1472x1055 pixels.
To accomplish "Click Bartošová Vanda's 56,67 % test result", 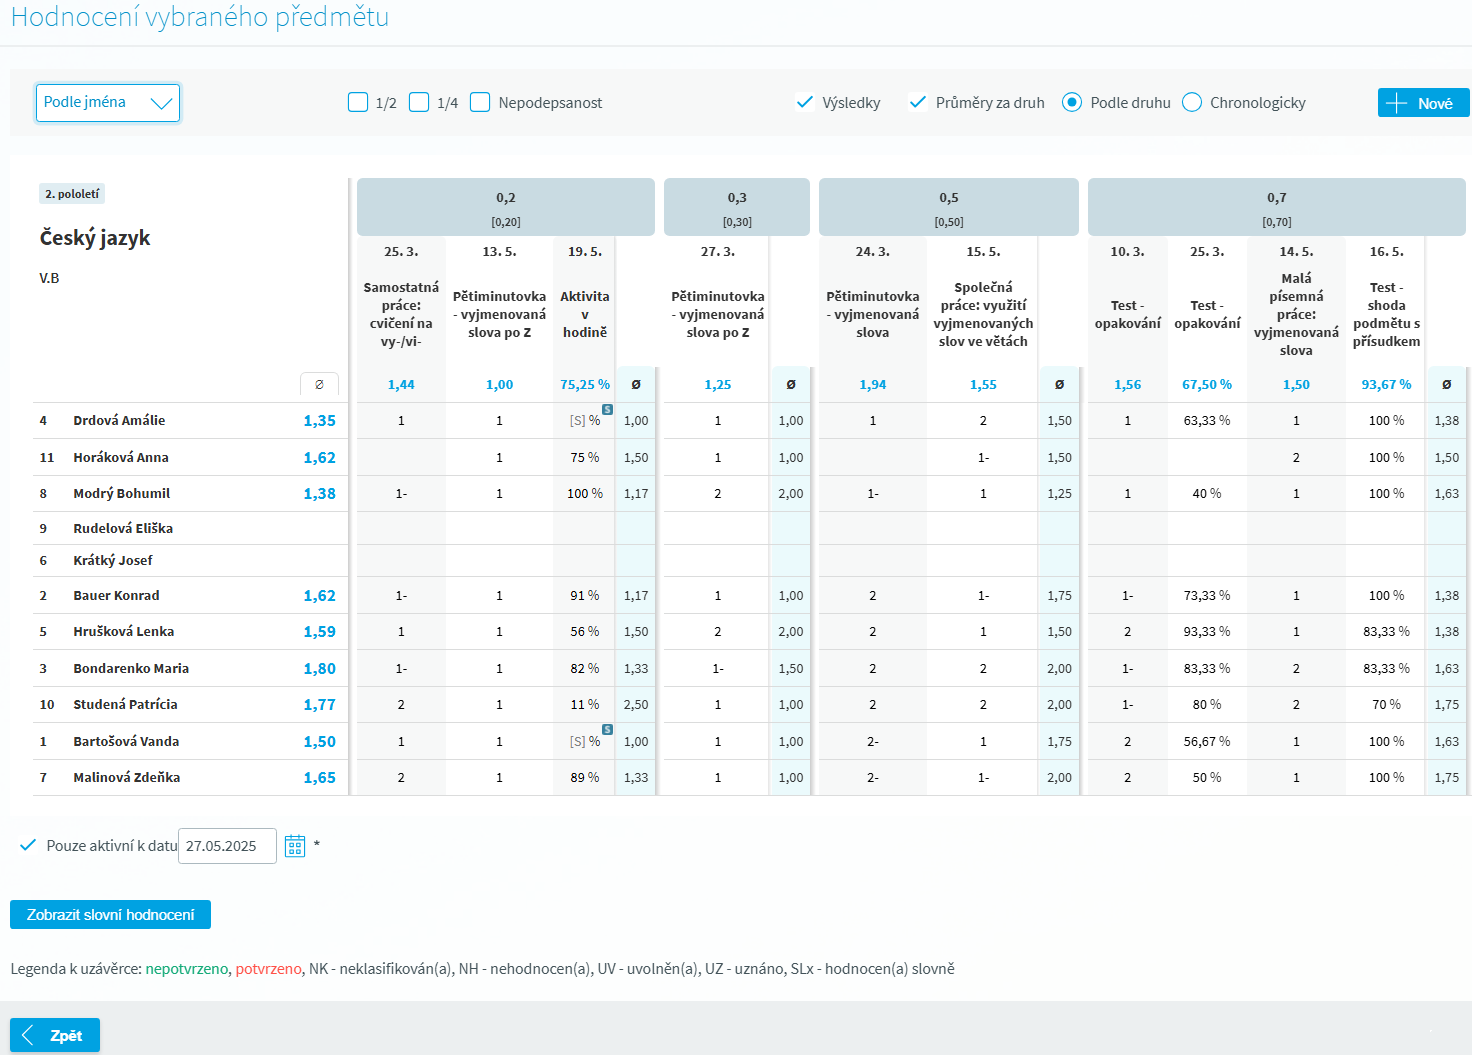I will (1207, 741).
